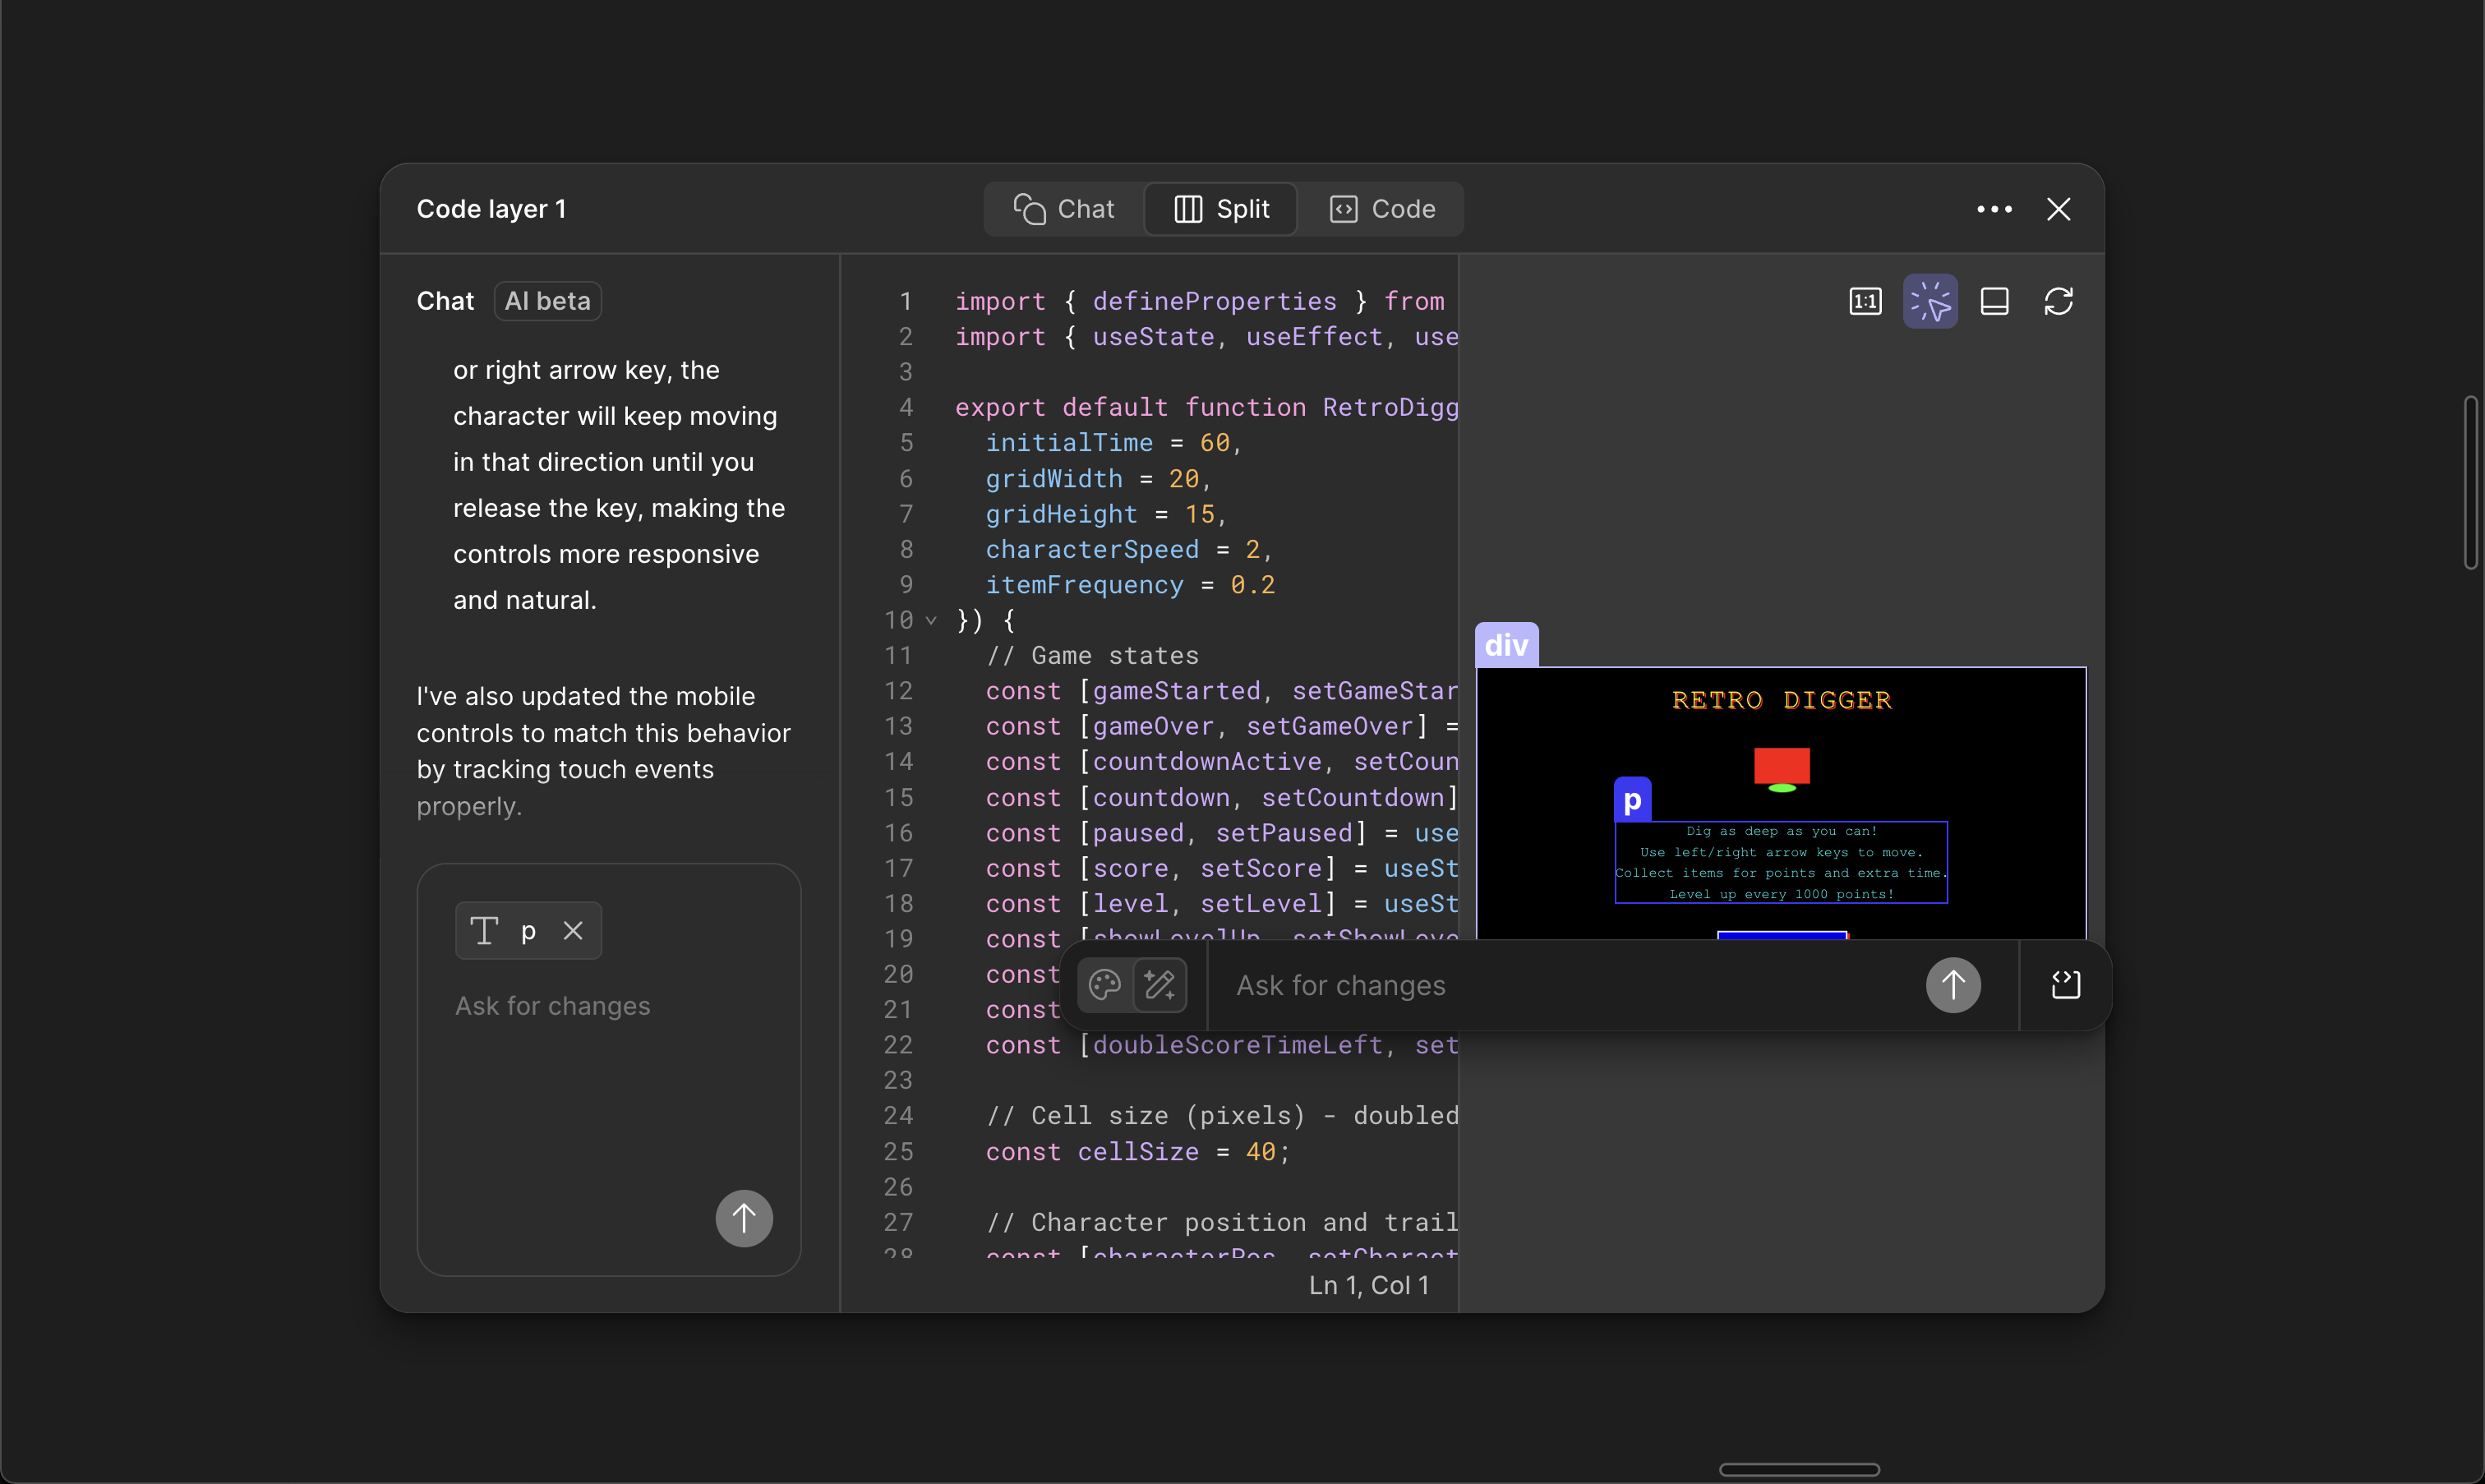Click the 1:1 actual size preview icon
The image size is (2485, 1484).
pyautogui.click(x=1865, y=301)
